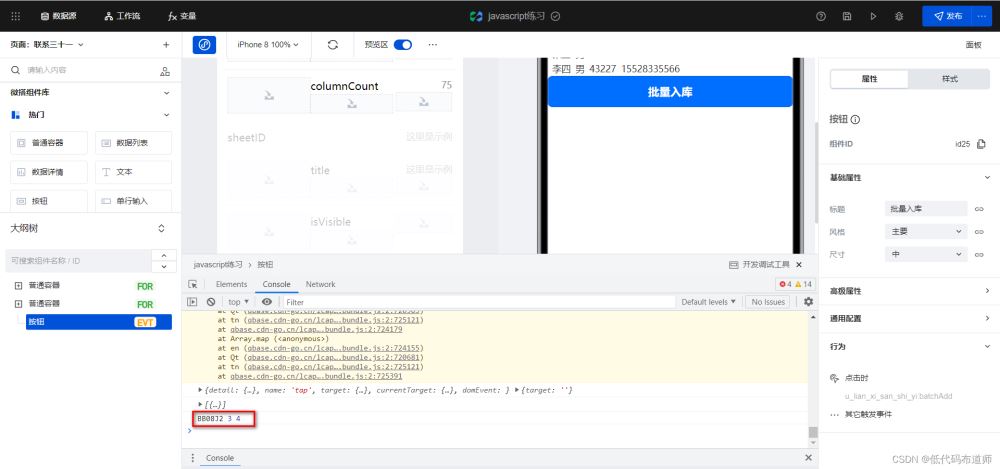Viewport: 1000px width, 469px height.
Task: Collapse the 热门 popular components group
Action: (166, 115)
